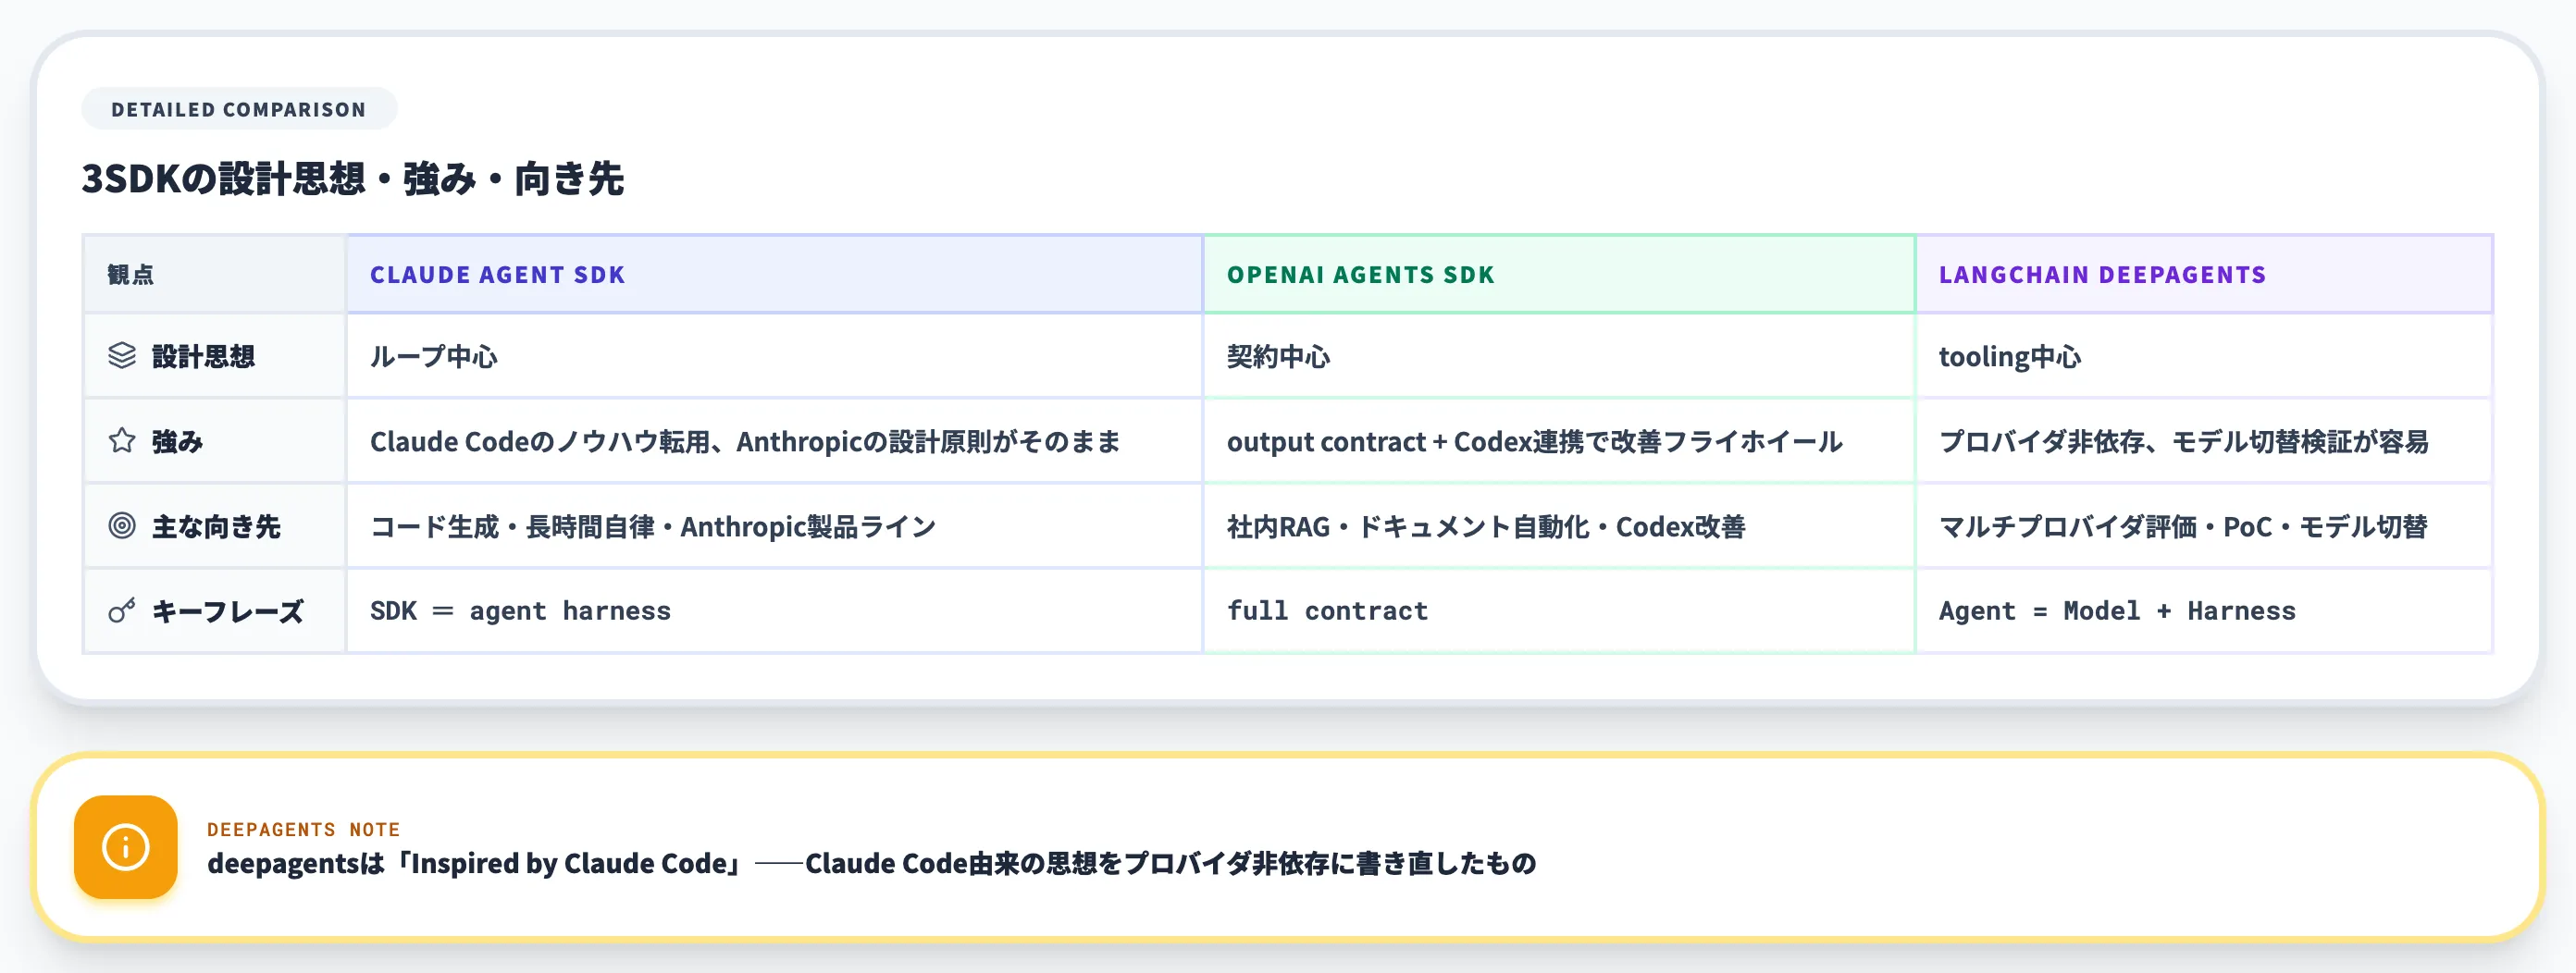Image resolution: width=2576 pixels, height=973 pixels.
Task: Click the cell 社内RAG・ドキュメント自動化・Codex改善
Action: (x=1559, y=526)
